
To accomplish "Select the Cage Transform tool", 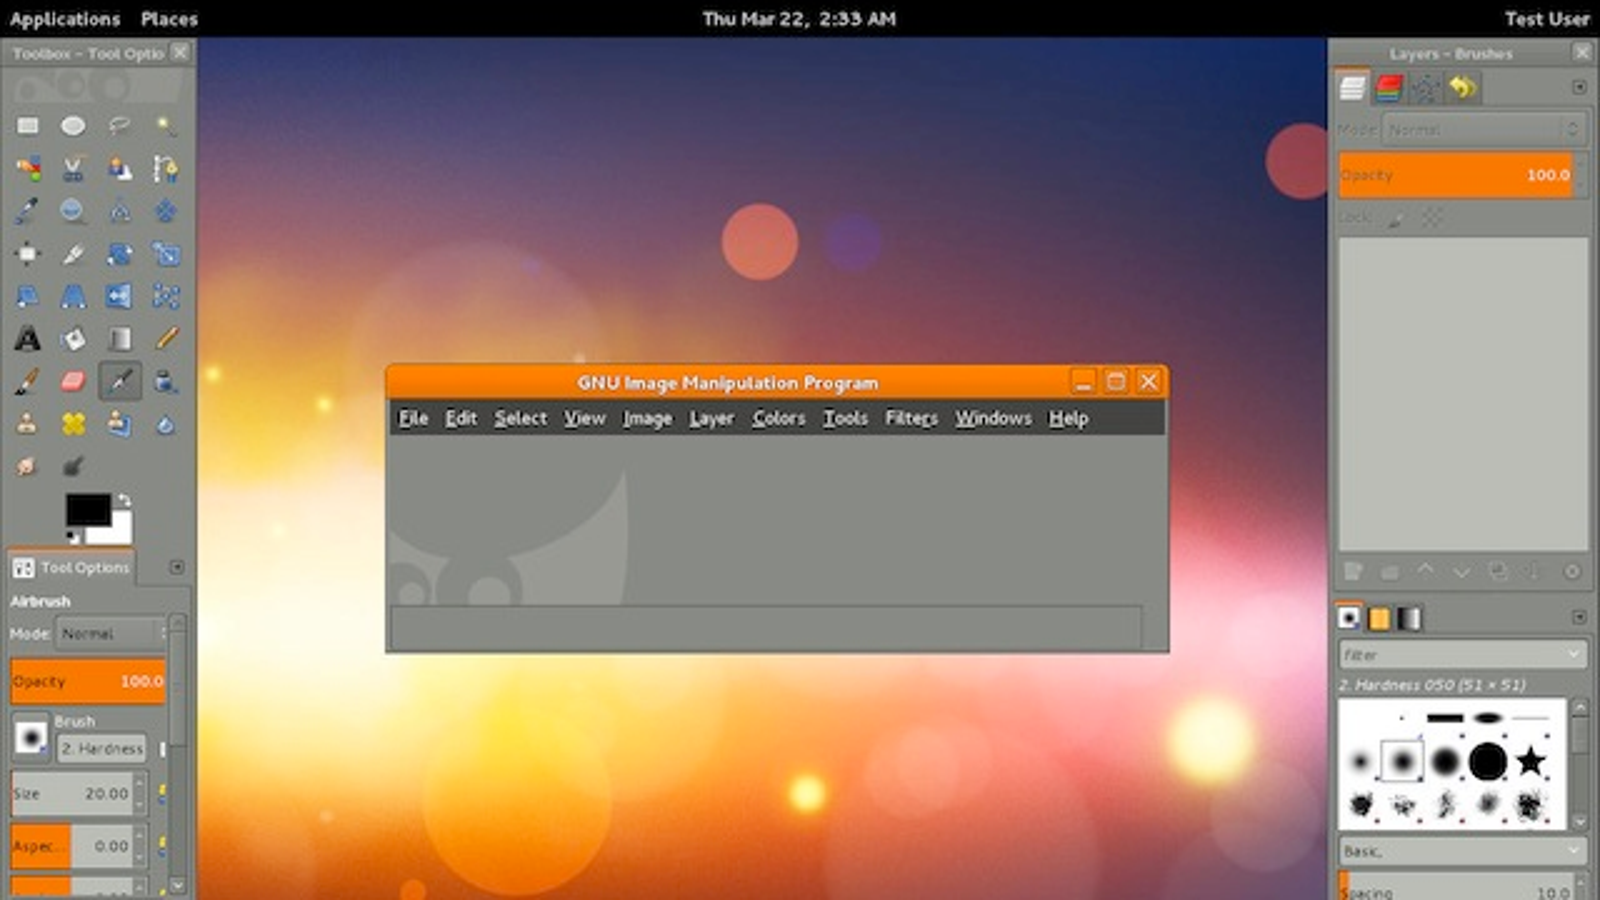I will point(165,296).
